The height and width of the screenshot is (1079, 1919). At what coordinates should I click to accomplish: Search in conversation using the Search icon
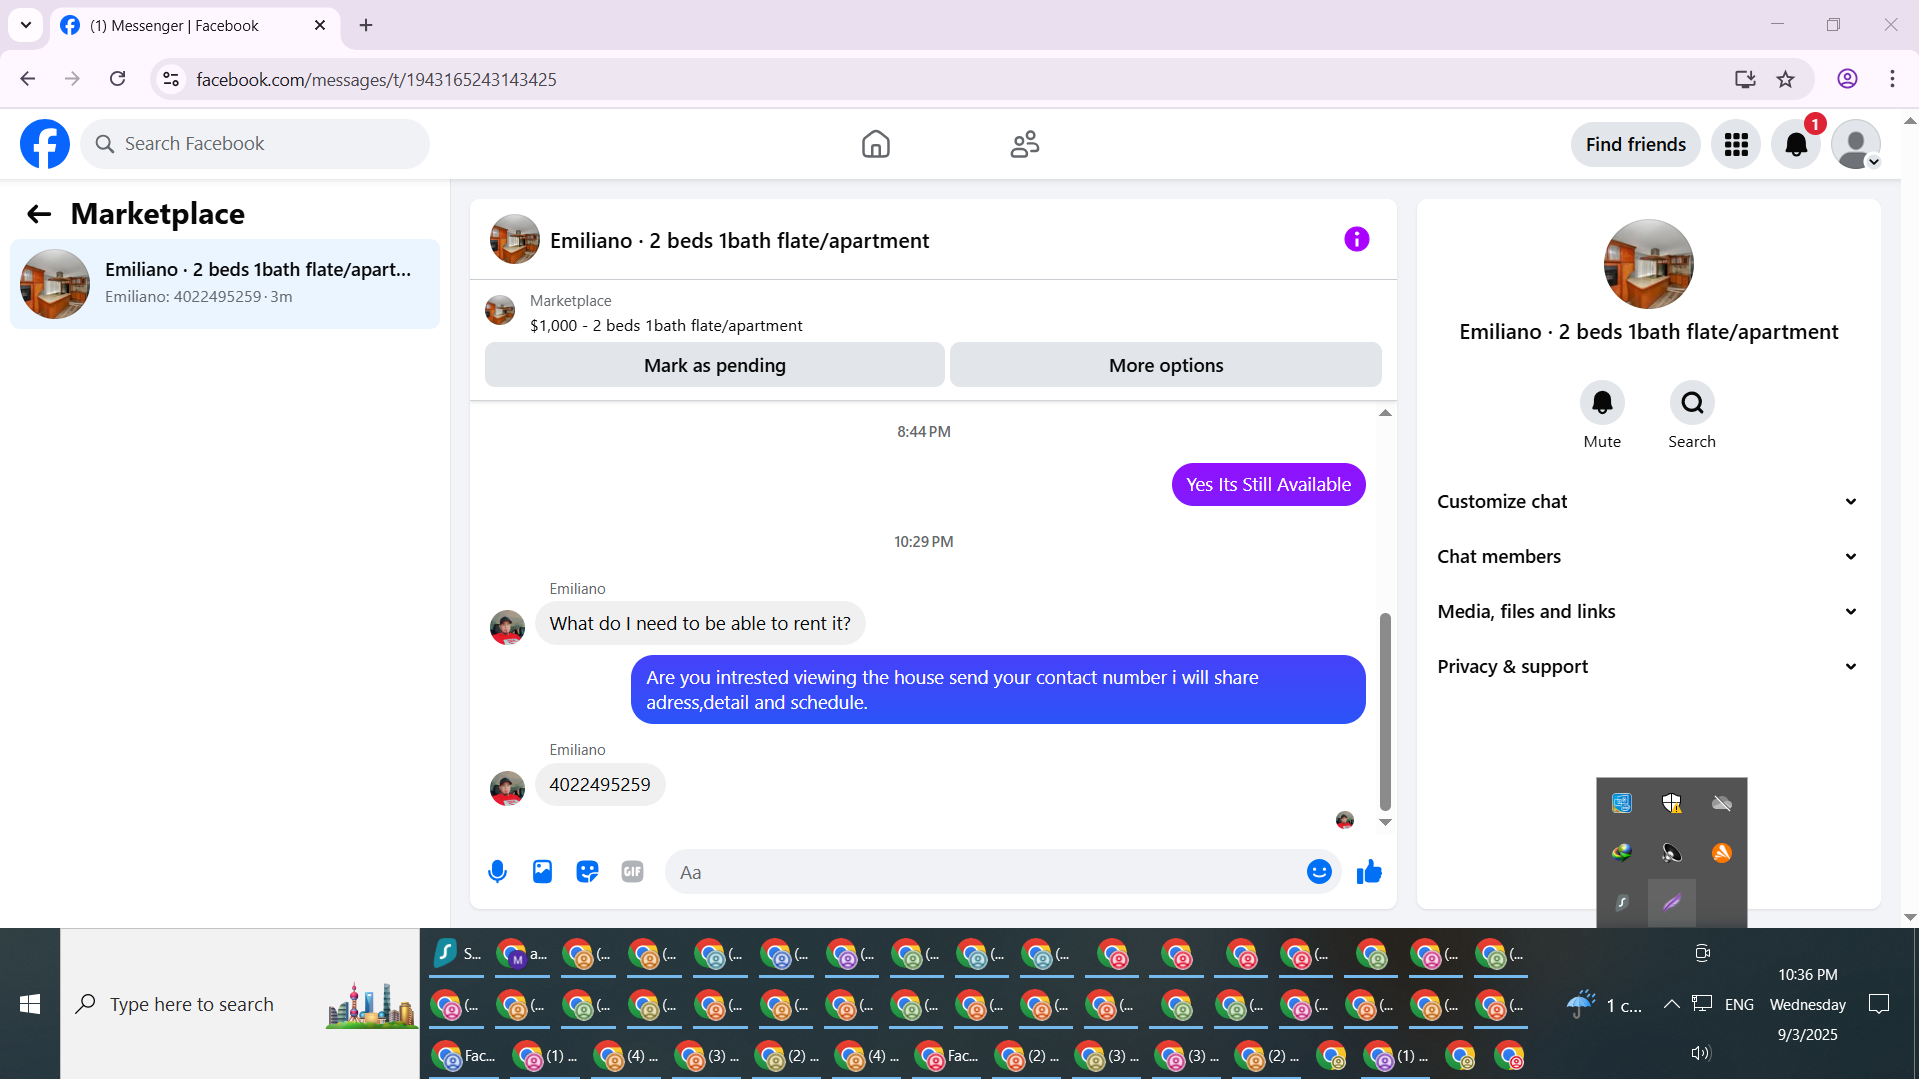[x=1692, y=403]
